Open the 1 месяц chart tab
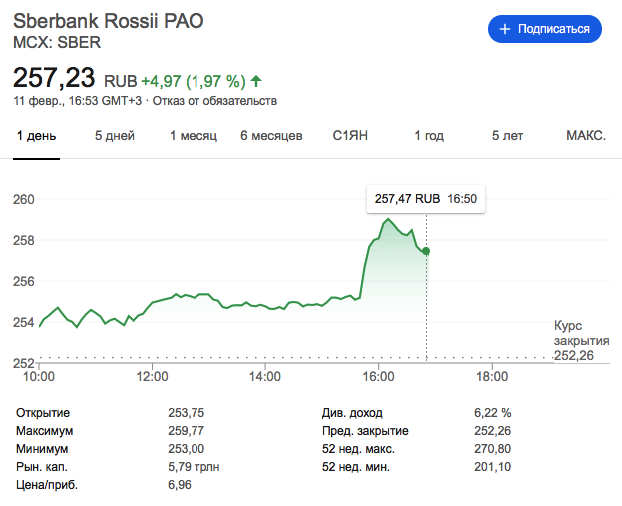Screen dimensions: 622x506 [193, 136]
